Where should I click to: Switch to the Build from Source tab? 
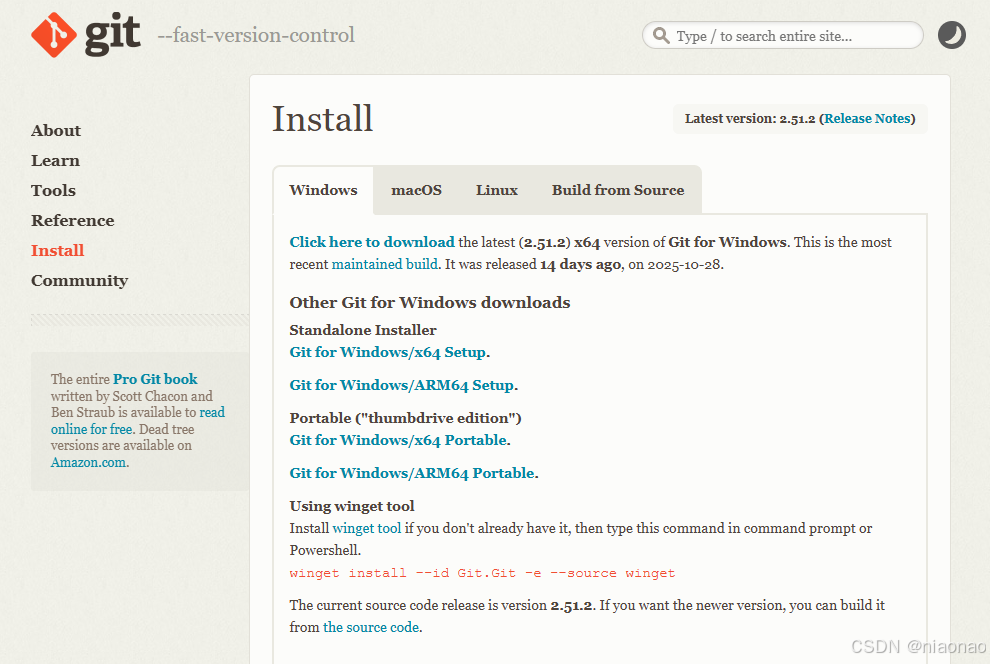pos(618,190)
